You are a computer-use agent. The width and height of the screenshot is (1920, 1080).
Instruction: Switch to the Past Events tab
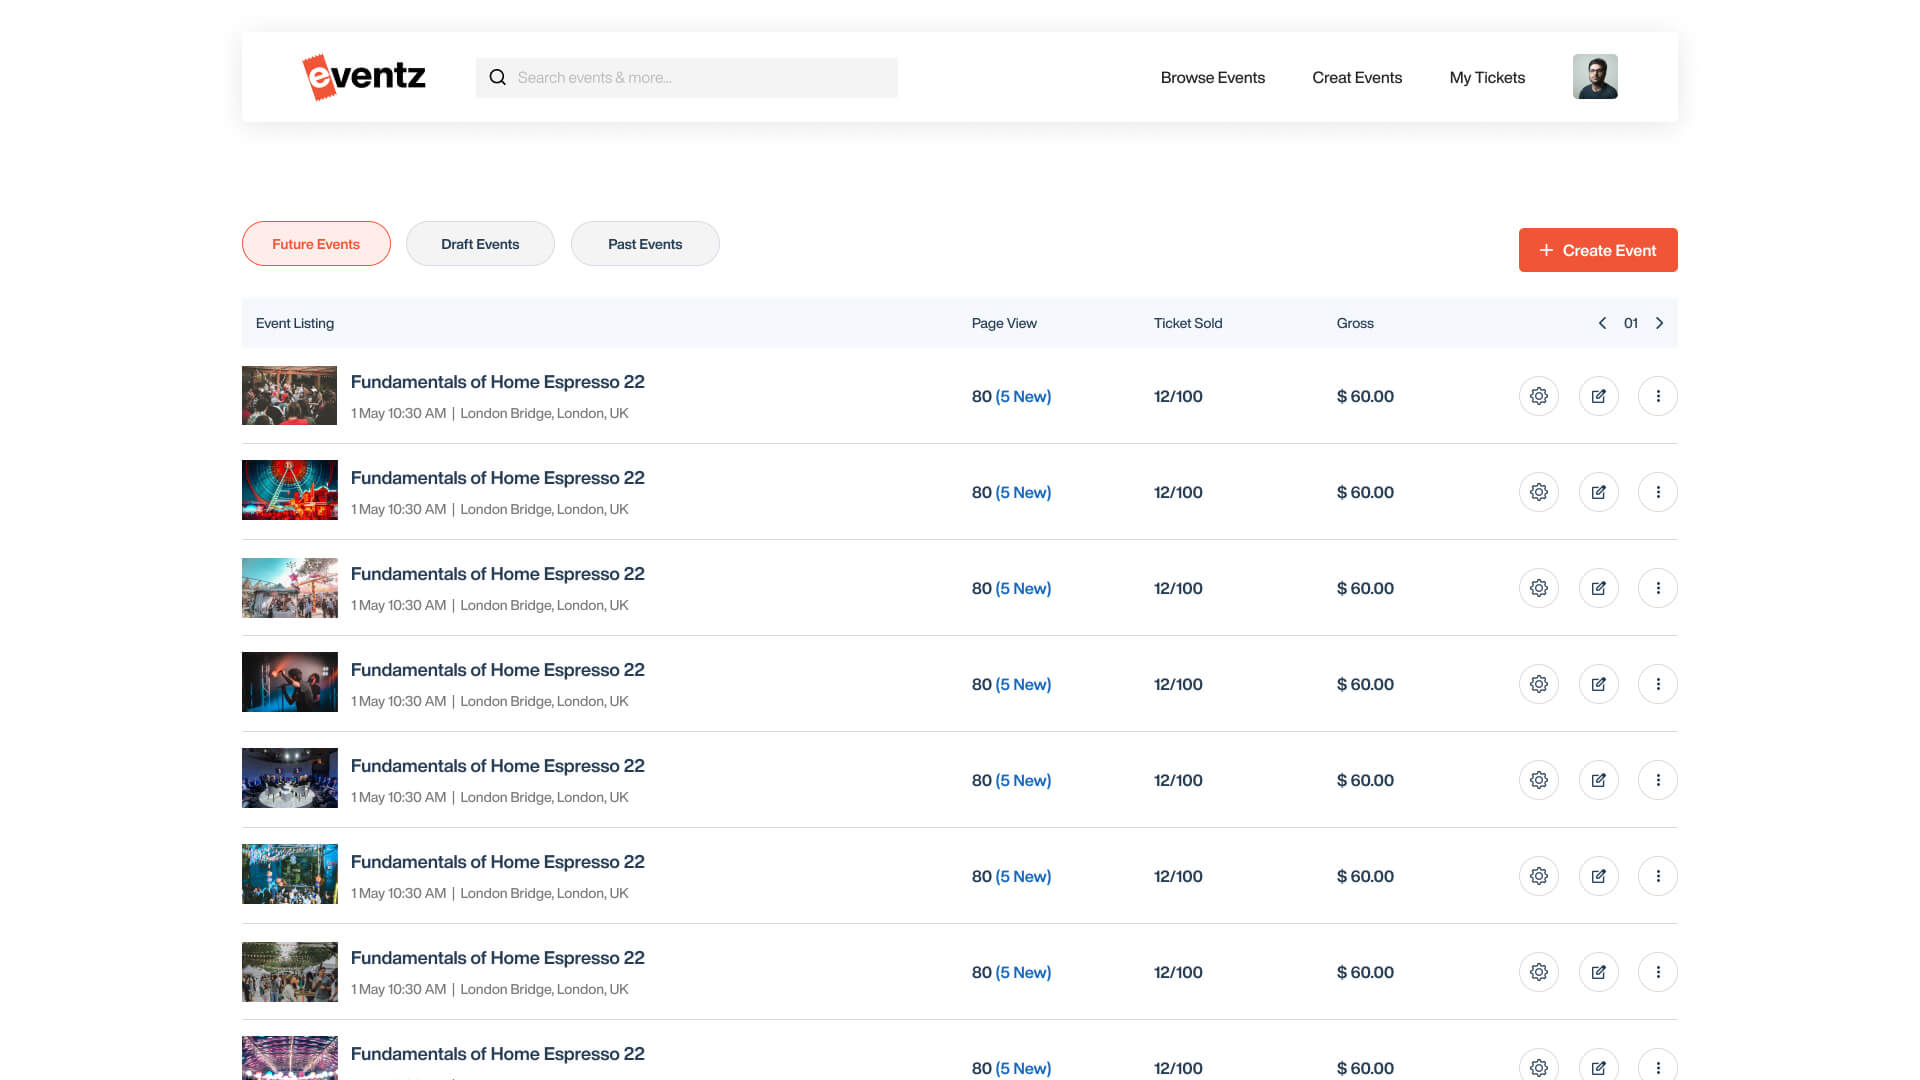coord(645,244)
